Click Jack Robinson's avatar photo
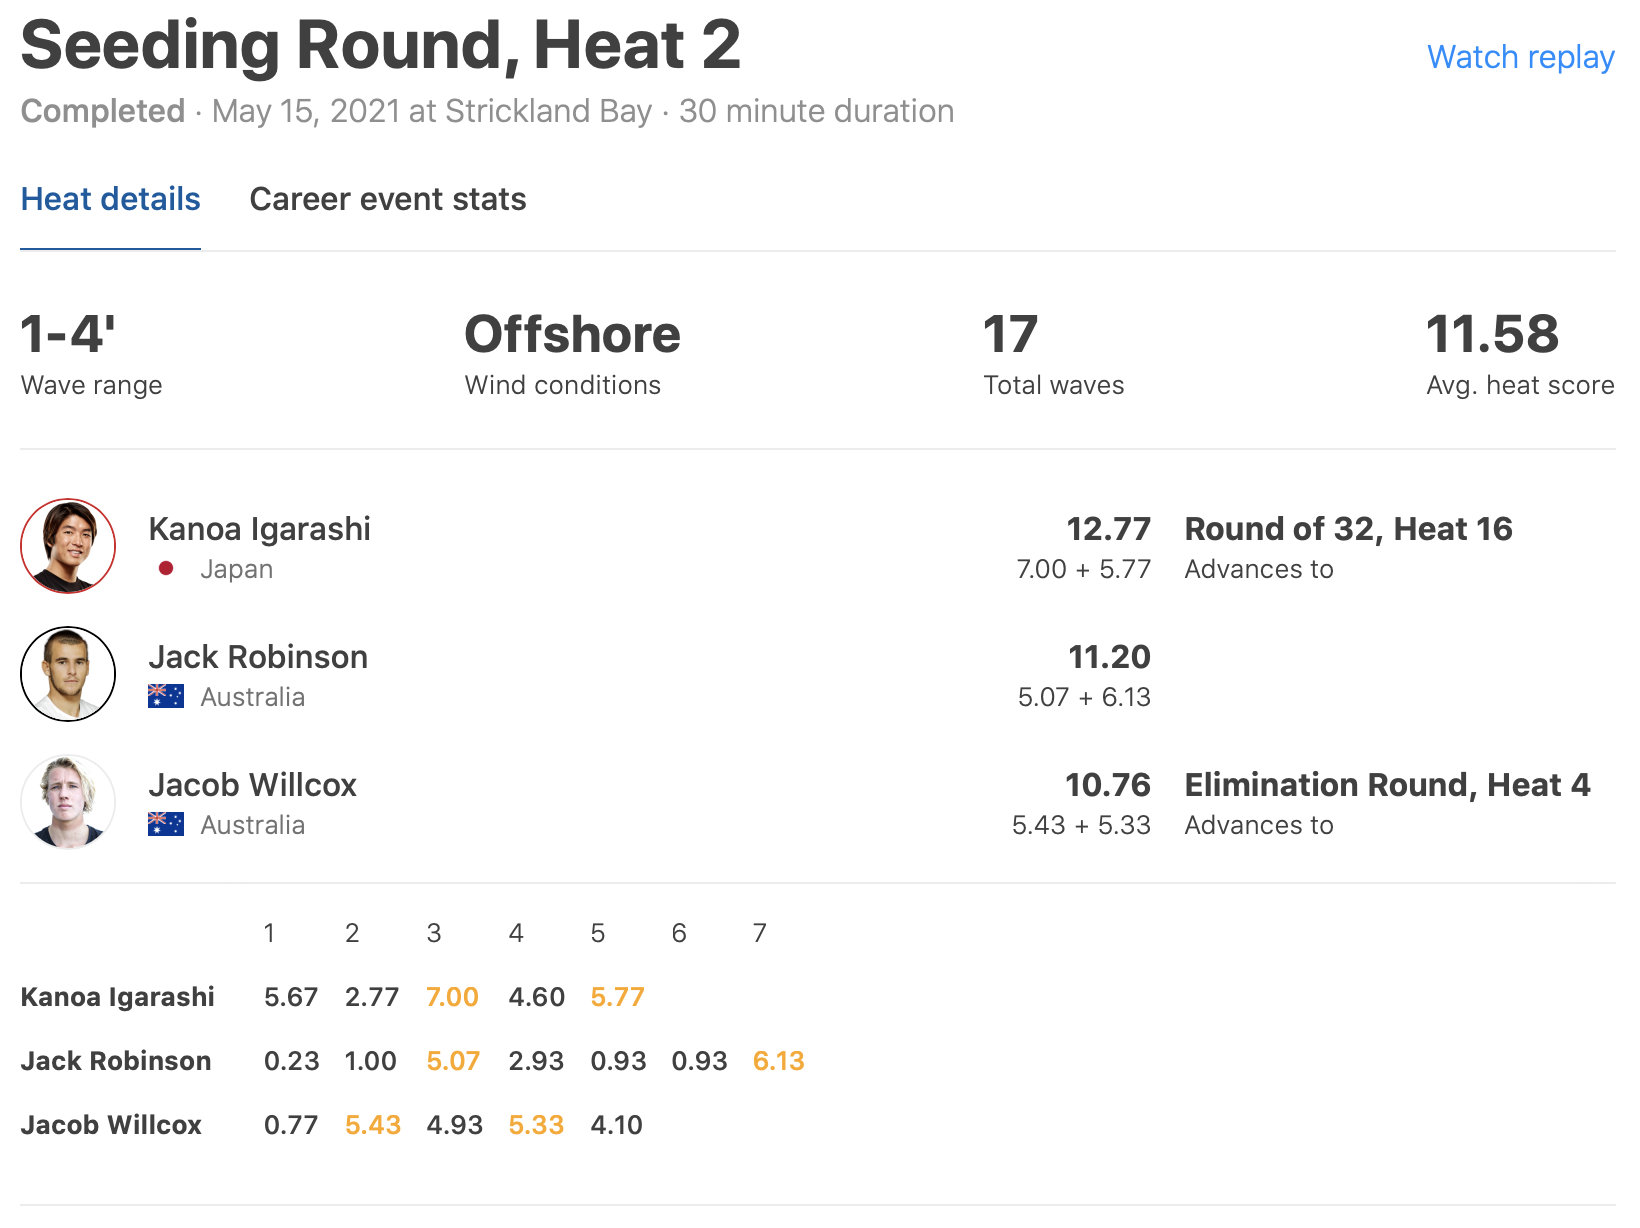Screen dimensions: 1640x1228 pos(68,674)
